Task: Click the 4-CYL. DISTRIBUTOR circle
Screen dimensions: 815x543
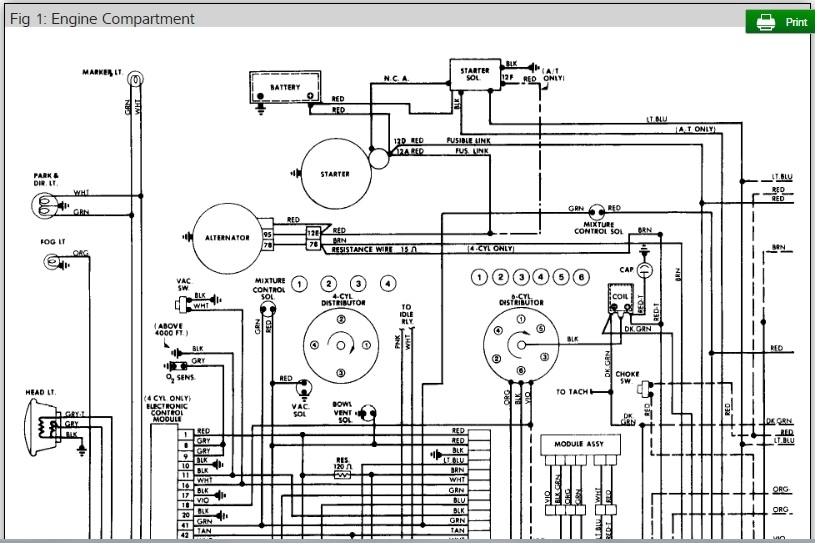Action: pos(340,346)
